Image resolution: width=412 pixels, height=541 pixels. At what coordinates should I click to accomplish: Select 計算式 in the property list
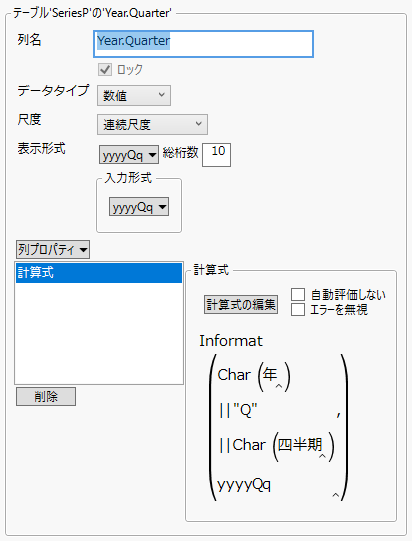tap(99, 273)
